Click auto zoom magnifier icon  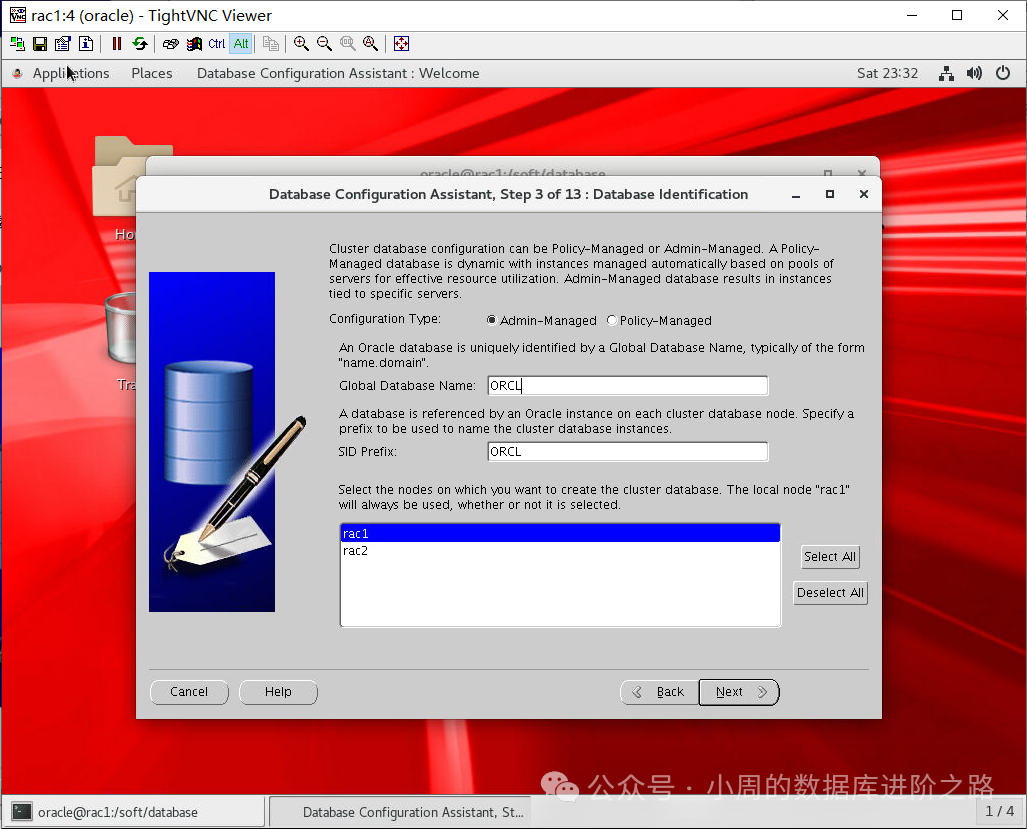coord(371,44)
